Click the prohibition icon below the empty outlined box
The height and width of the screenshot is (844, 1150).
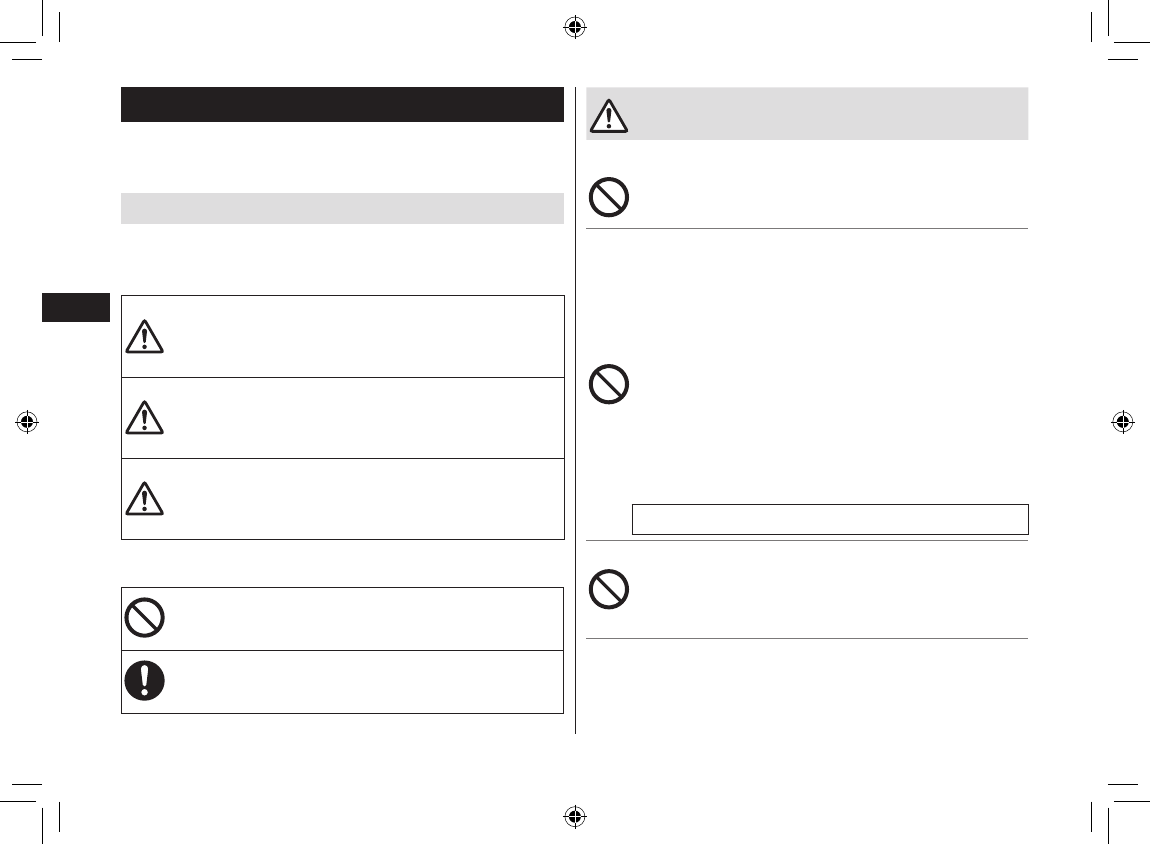click(609, 589)
